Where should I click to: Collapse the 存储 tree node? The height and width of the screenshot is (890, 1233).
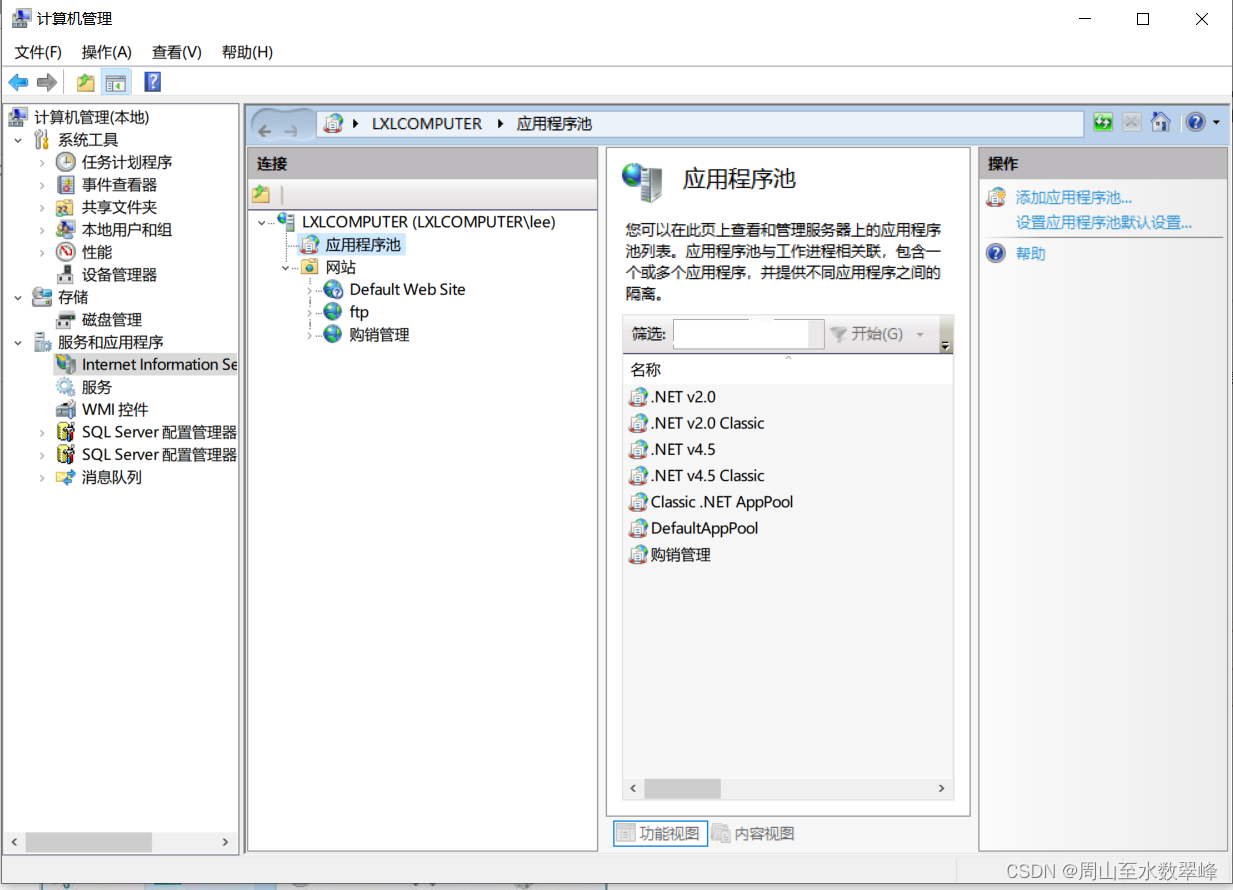18,297
